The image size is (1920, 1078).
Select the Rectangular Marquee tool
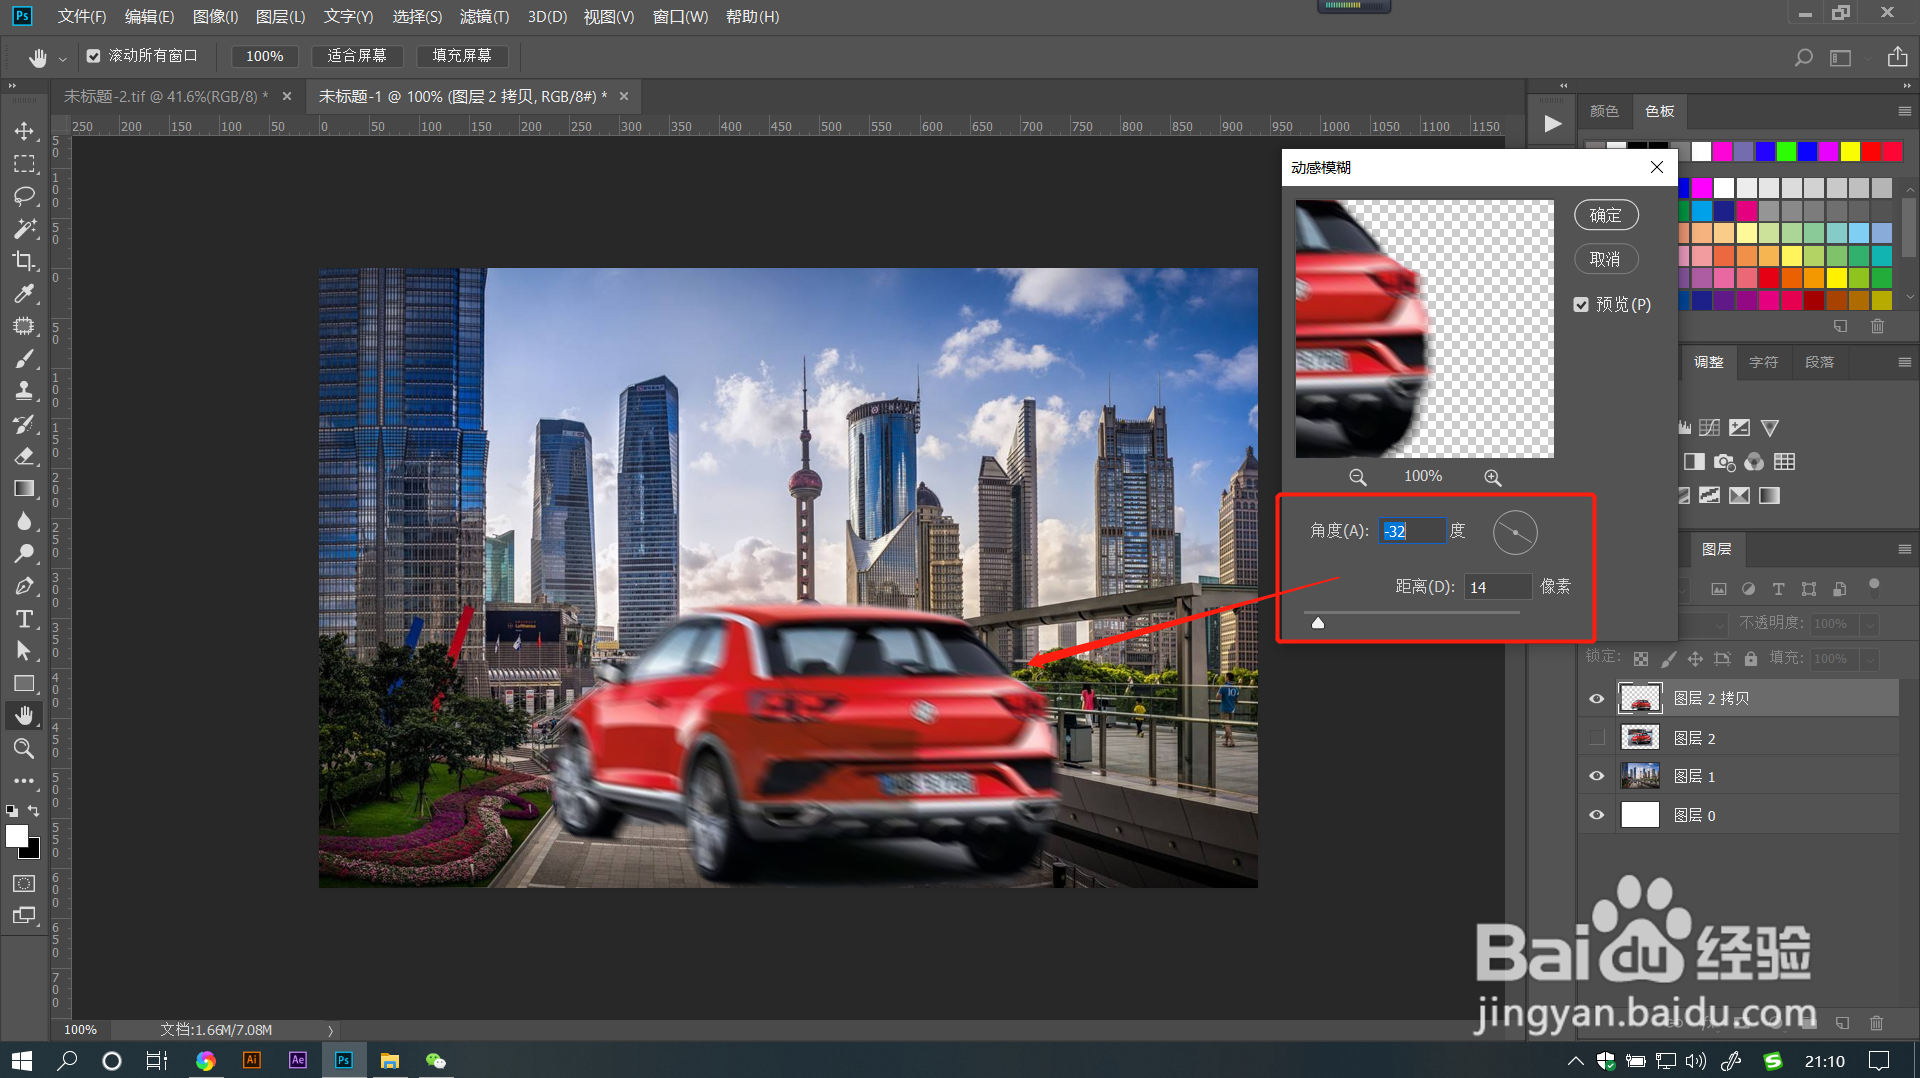24,164
